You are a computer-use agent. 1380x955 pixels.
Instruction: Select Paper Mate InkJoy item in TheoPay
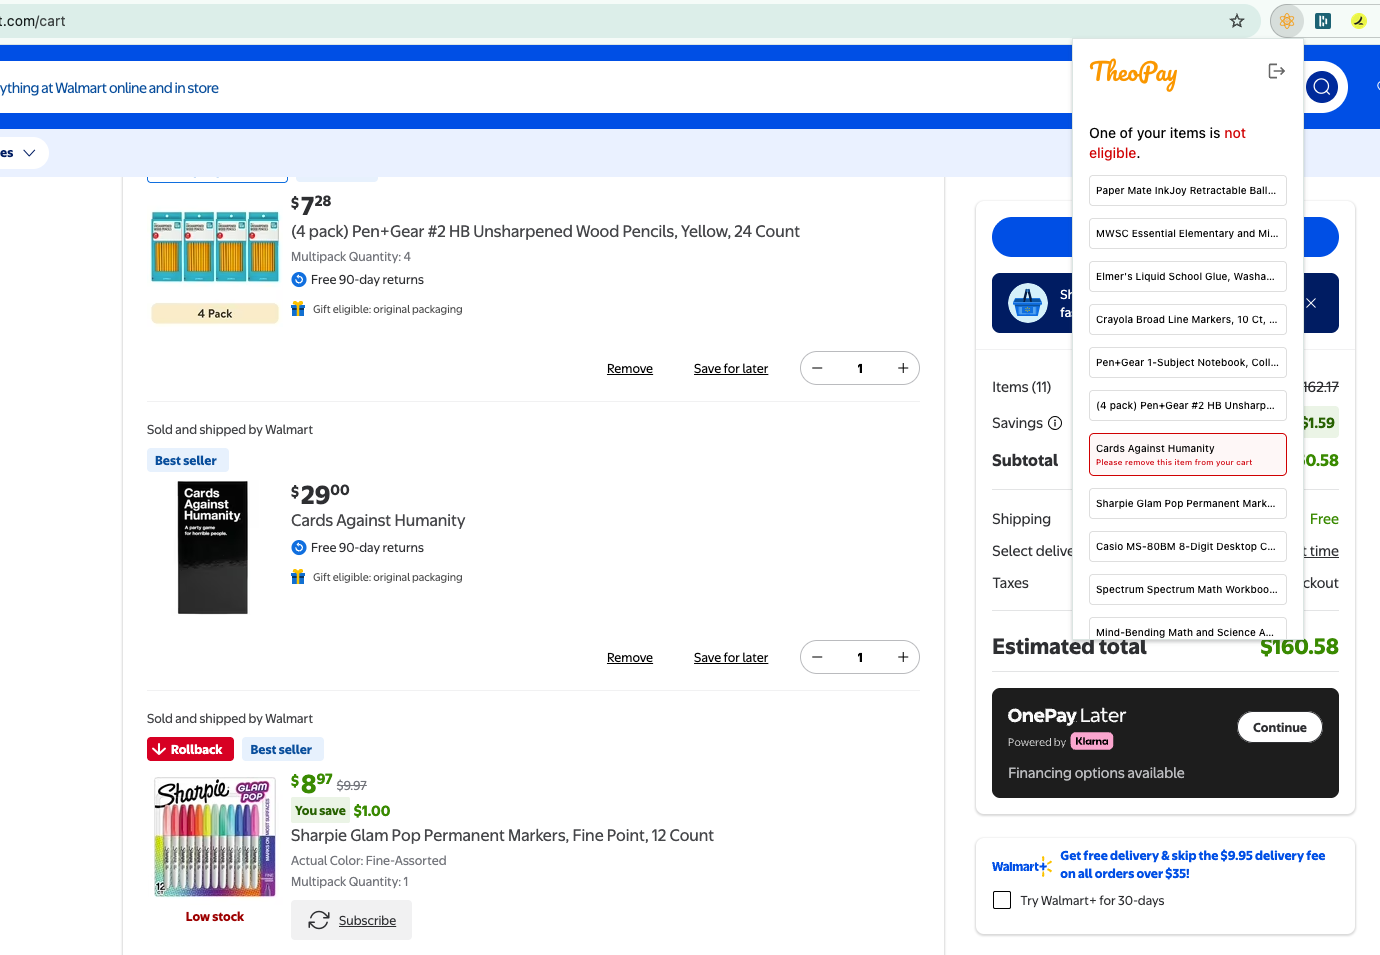pos(1188,190)
